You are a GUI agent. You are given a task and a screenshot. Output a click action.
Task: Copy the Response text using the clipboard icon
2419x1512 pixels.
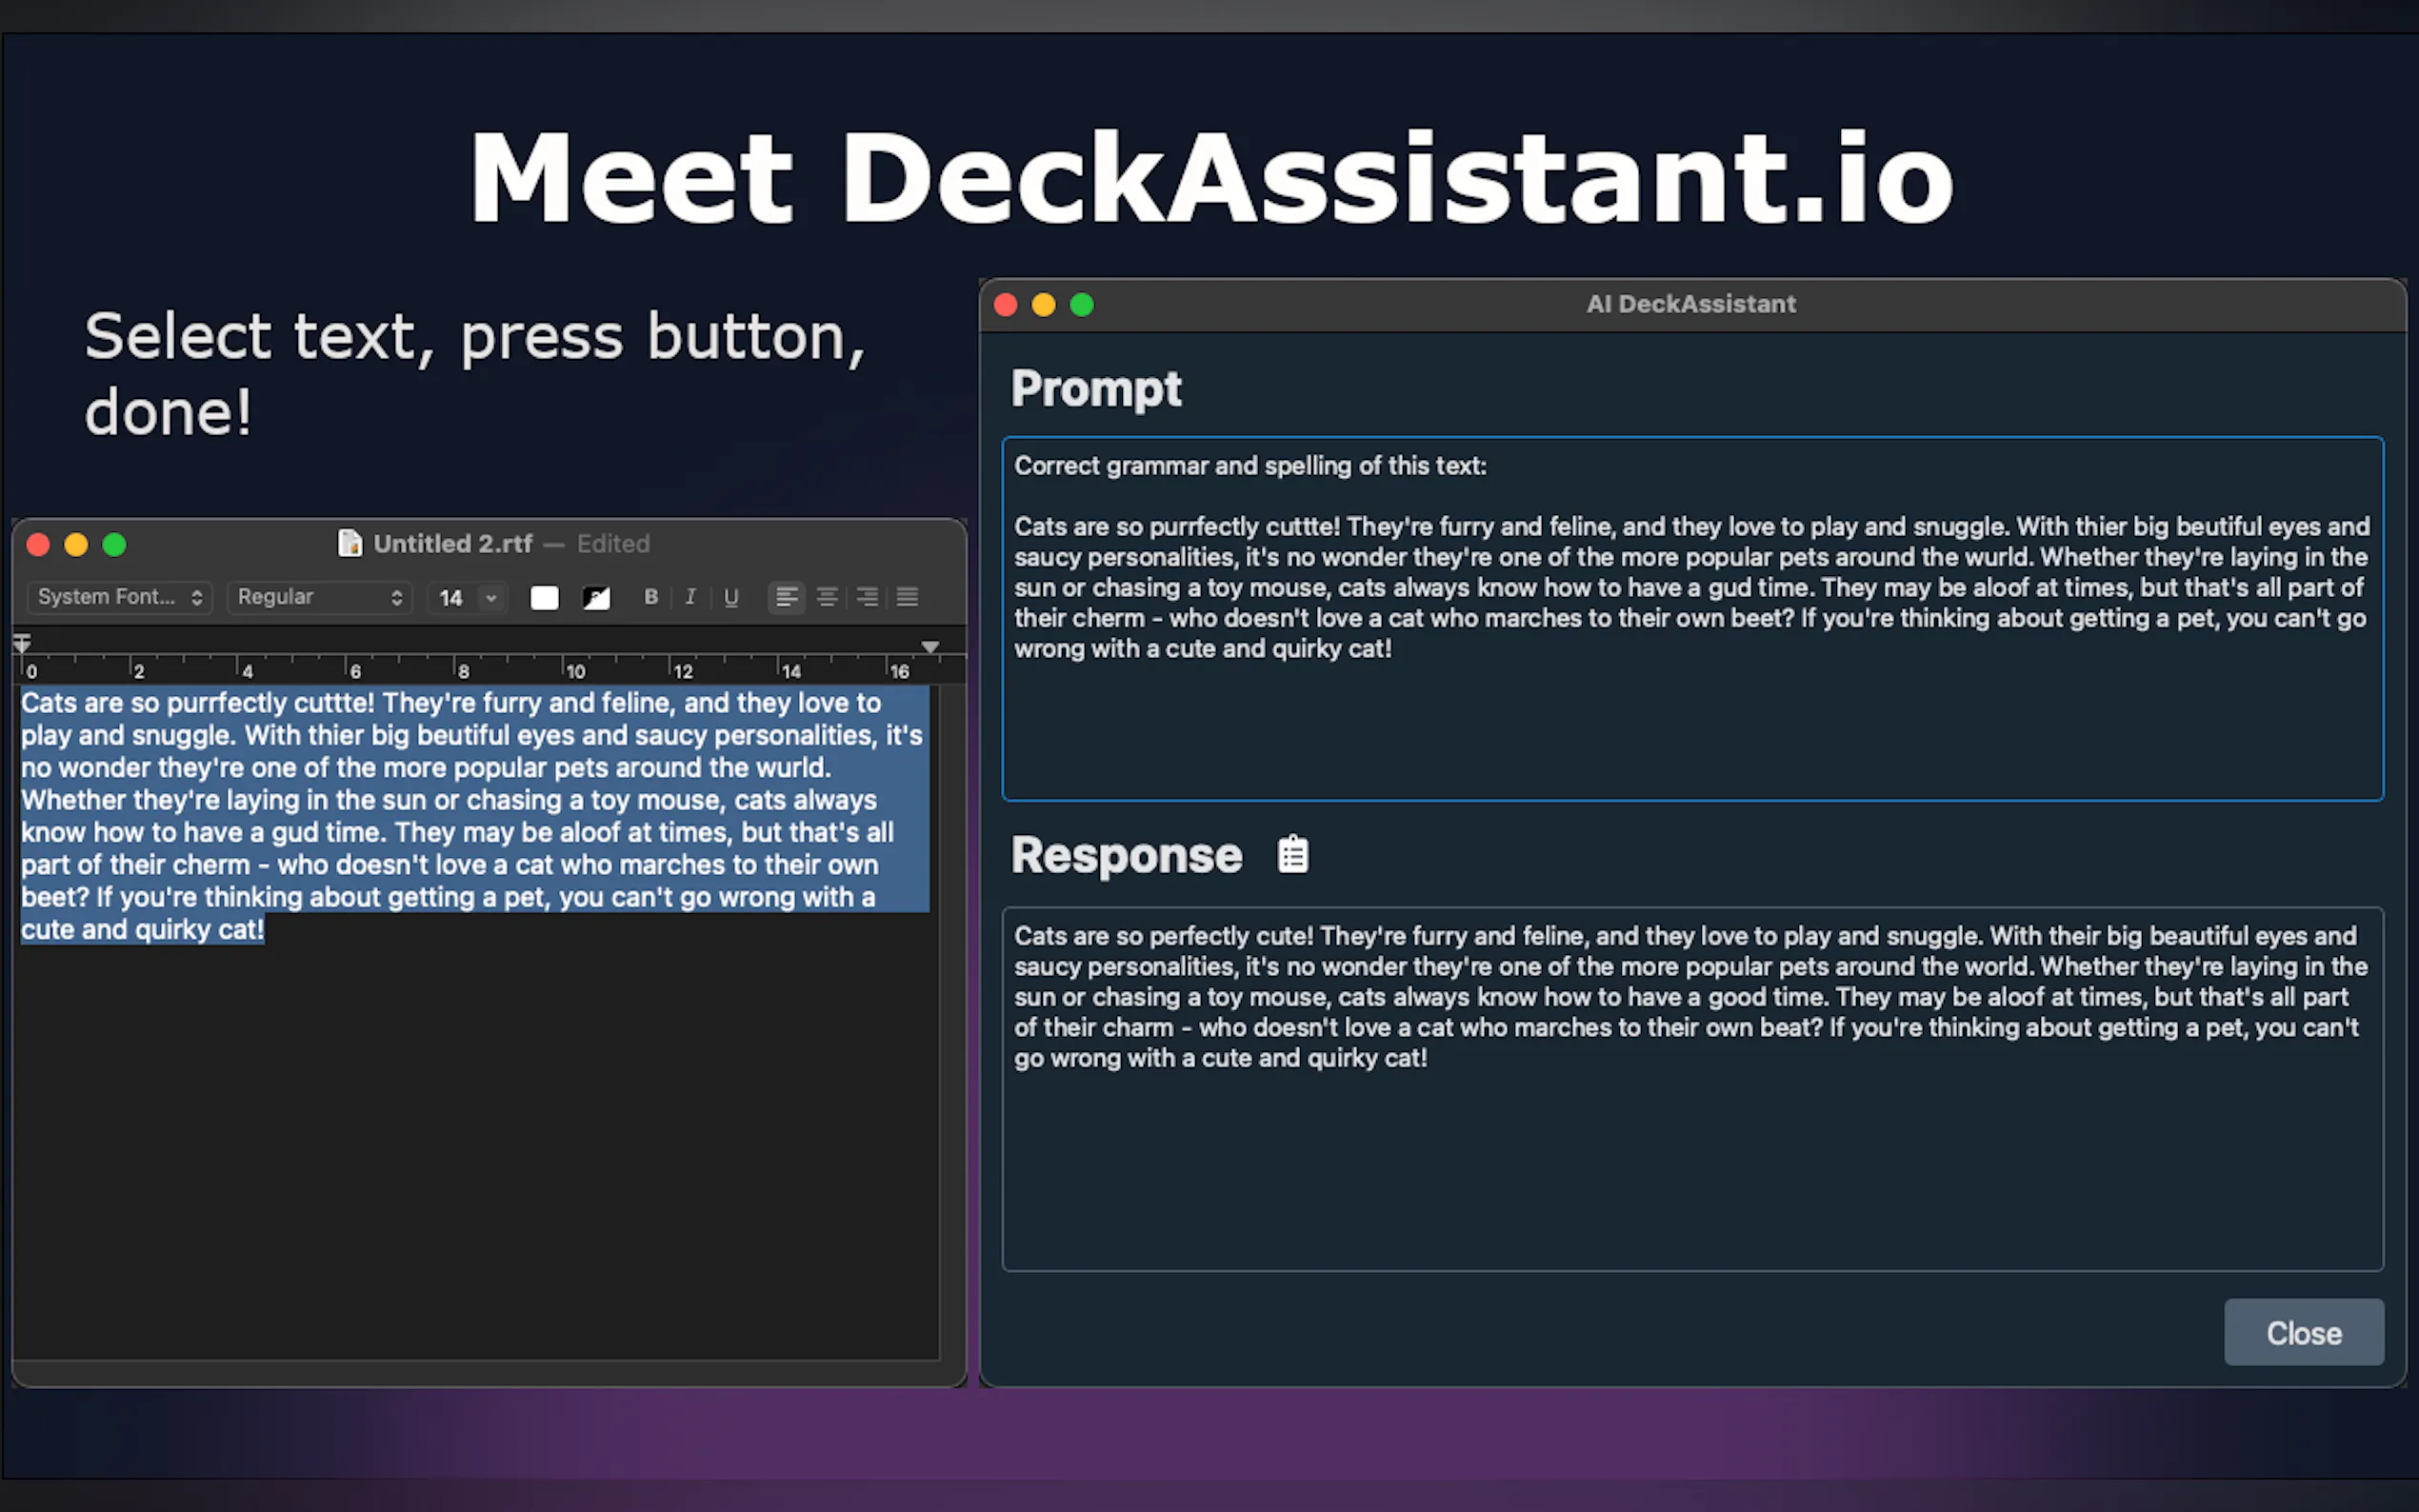click(1292, 853)
